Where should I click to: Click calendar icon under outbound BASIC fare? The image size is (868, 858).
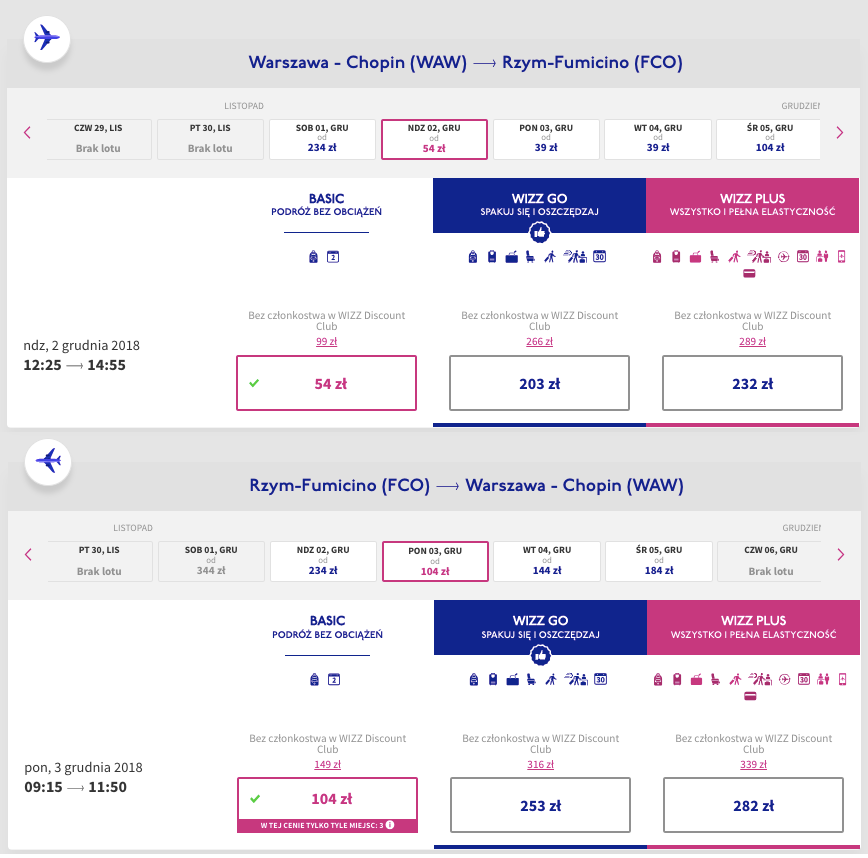point(334,257)
